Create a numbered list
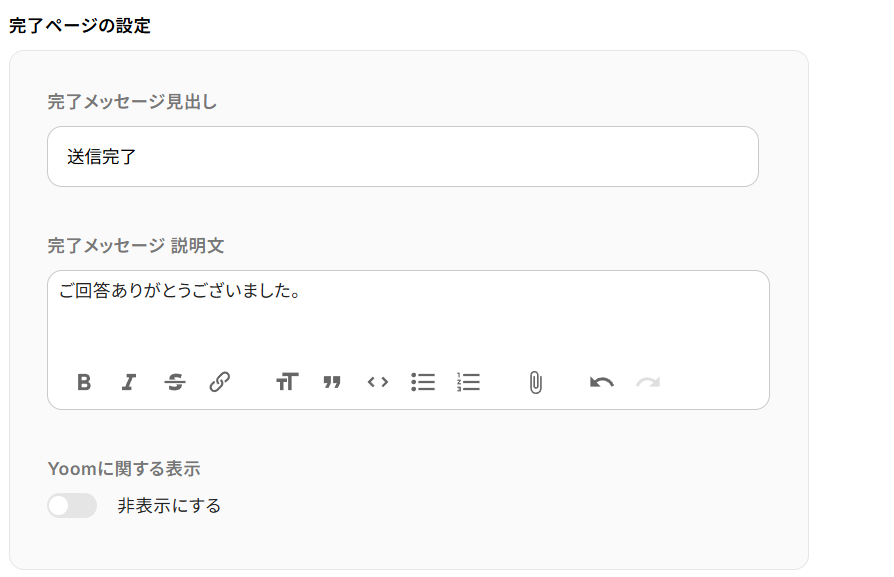This screenshot has height=577, width=894. pos(468,382)
